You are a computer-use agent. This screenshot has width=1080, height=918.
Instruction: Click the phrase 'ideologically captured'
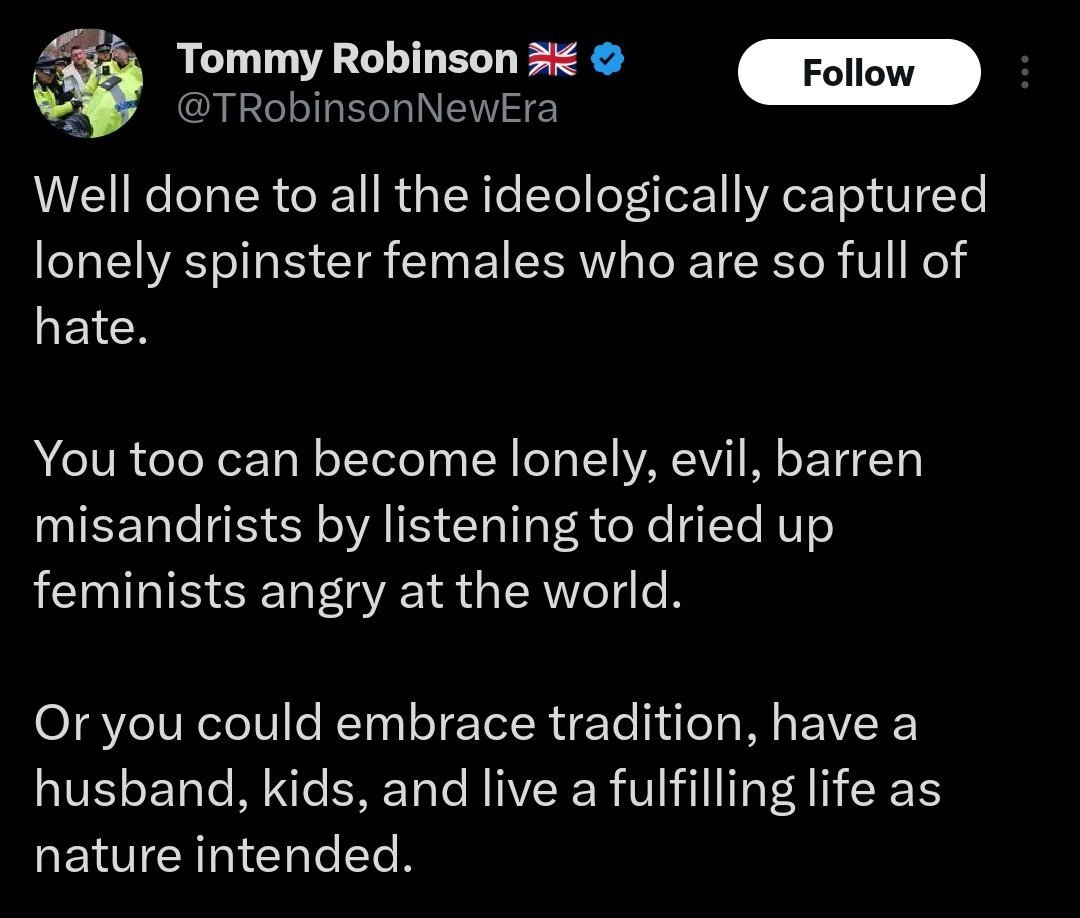pyautogui.click(x=736, y=195)
